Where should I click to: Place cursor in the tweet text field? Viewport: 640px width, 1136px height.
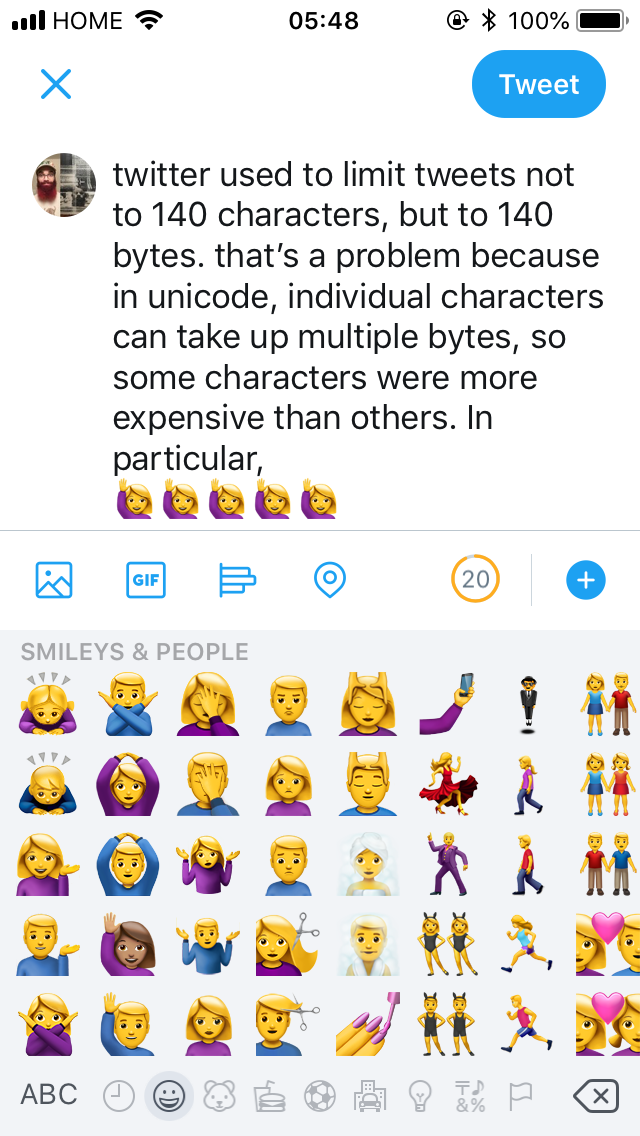coord(359,337)
